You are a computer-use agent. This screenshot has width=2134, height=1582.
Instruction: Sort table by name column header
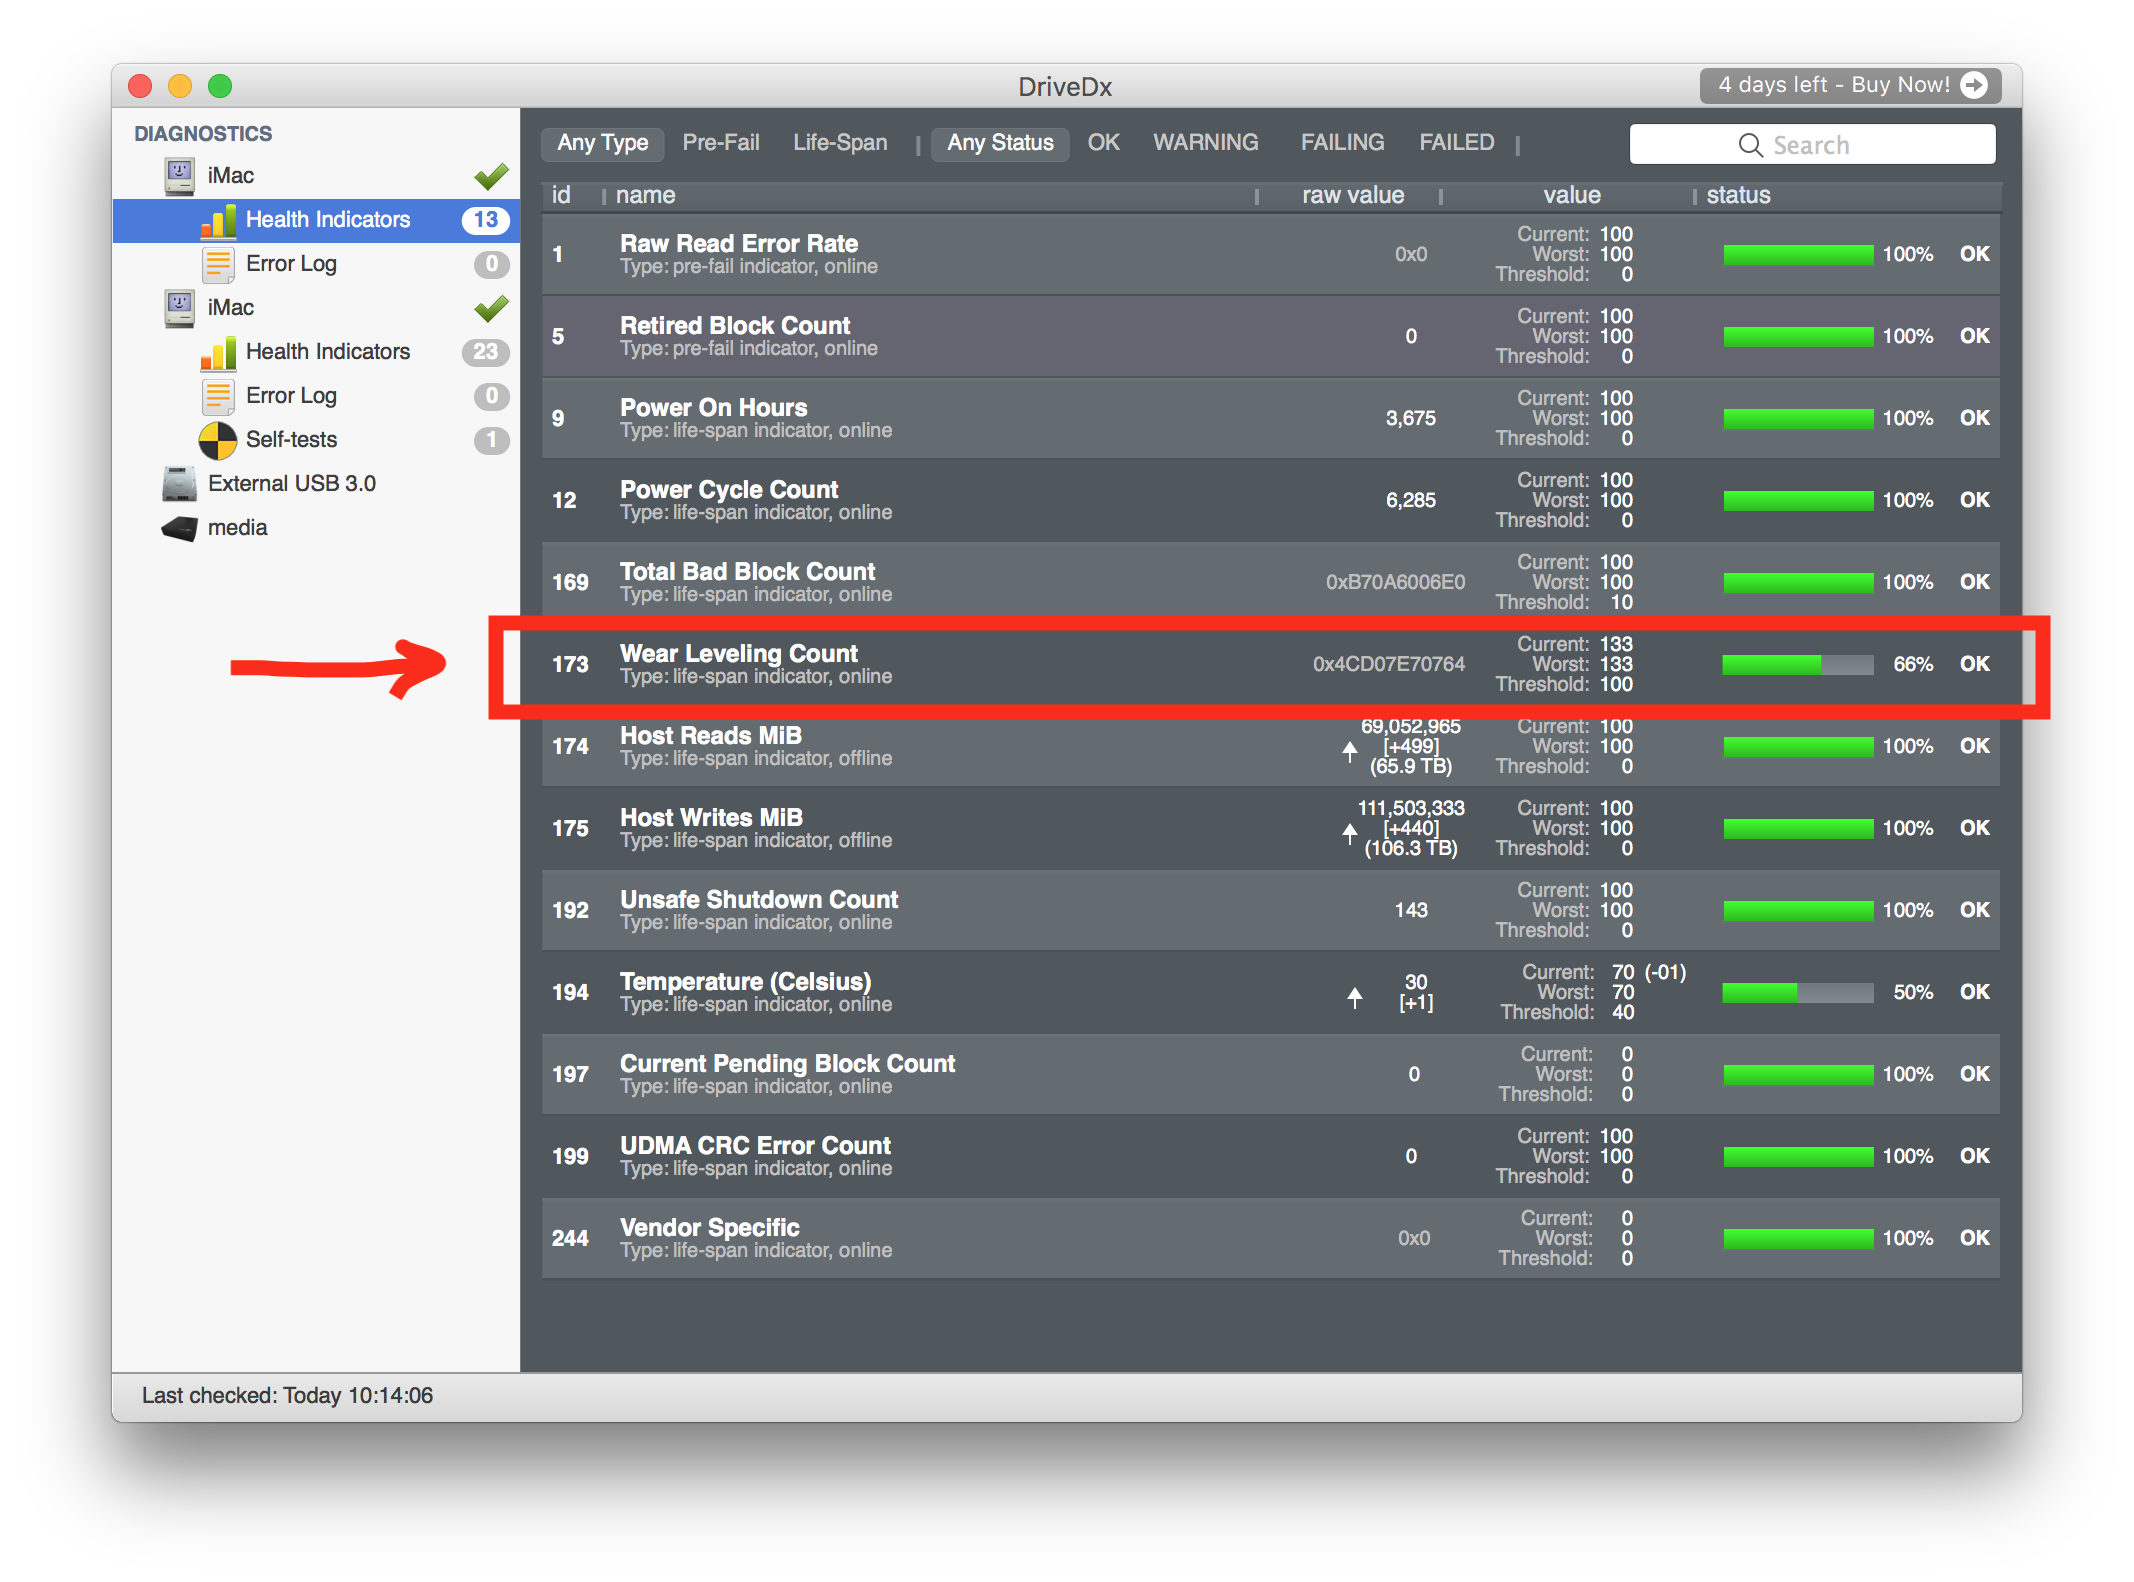646,196
